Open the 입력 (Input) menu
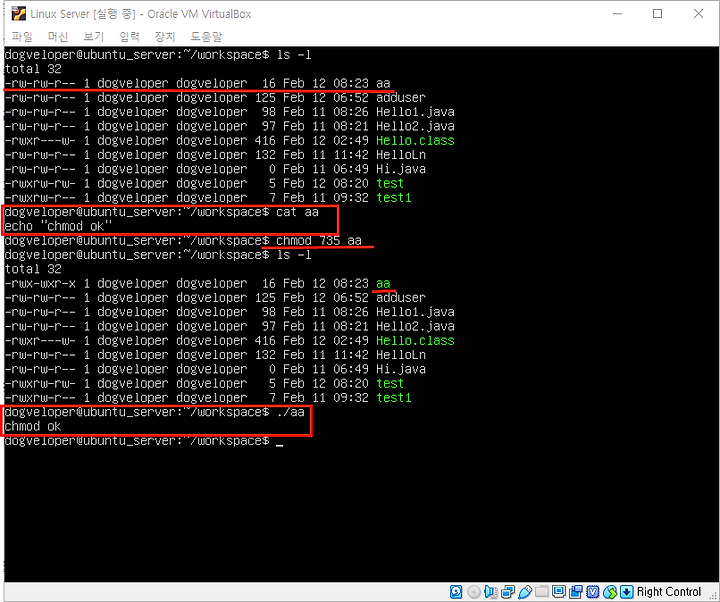Image resolution: width=720 pixels, height=602 pixels. point(129,36)
